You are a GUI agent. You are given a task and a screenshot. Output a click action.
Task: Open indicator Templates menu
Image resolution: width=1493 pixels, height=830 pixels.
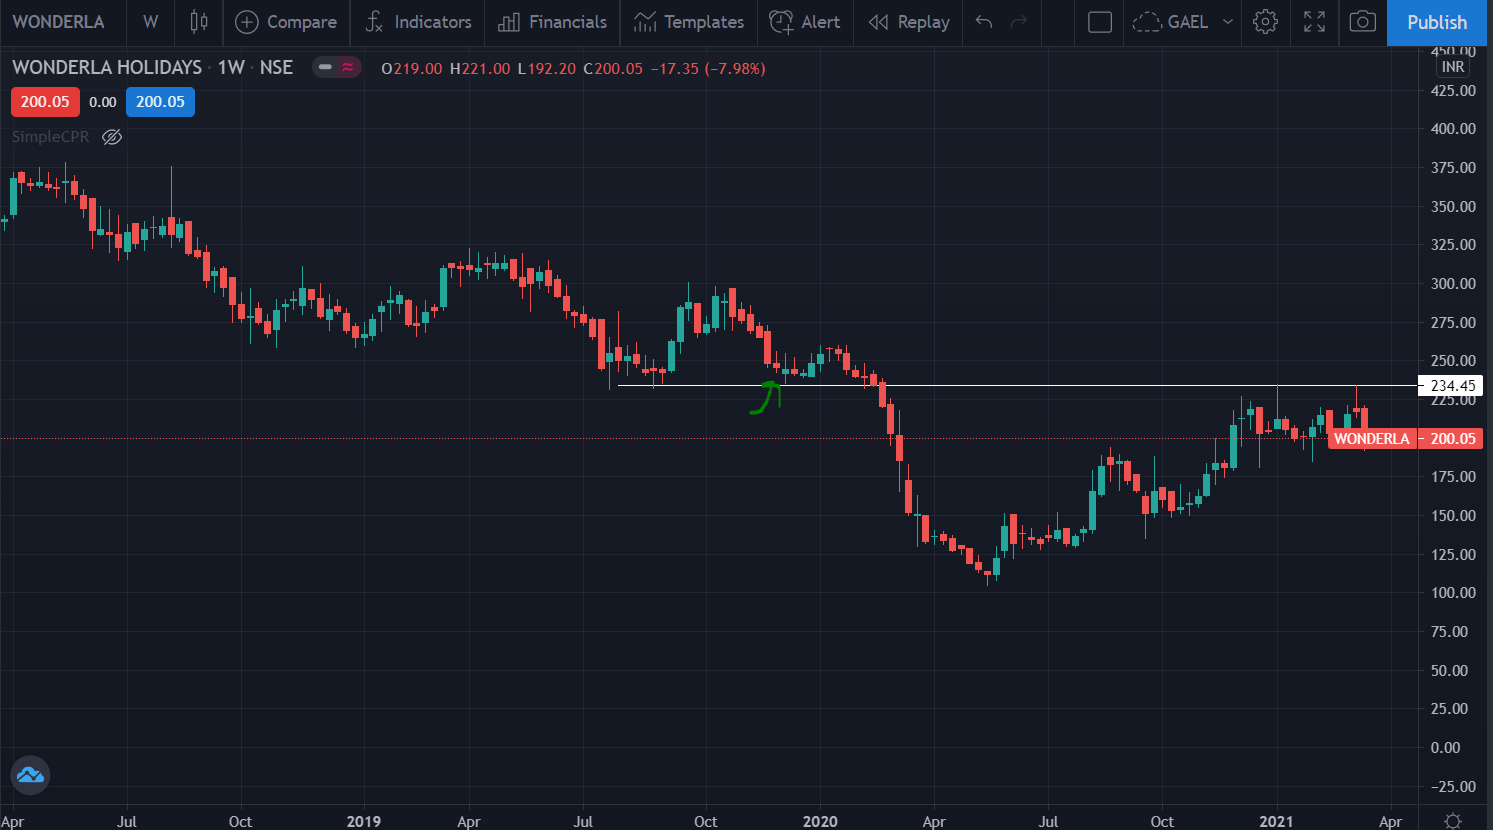689,22
